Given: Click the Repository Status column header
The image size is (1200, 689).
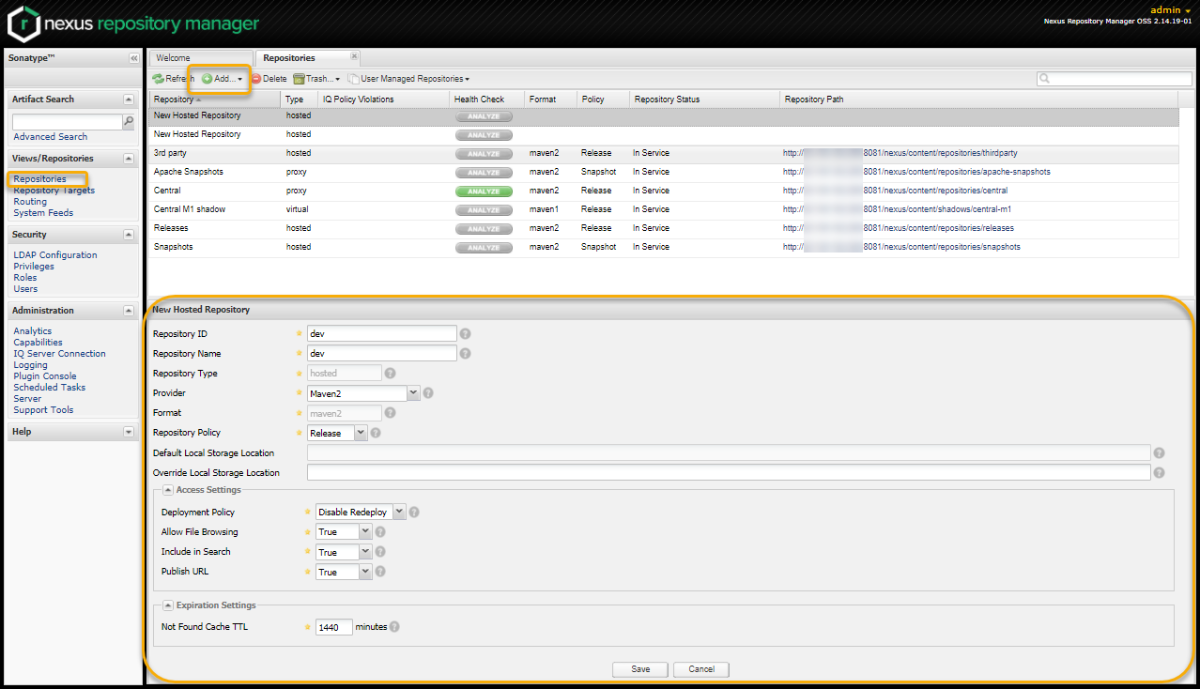Looking at the screenshot, I should coord(703,99).
